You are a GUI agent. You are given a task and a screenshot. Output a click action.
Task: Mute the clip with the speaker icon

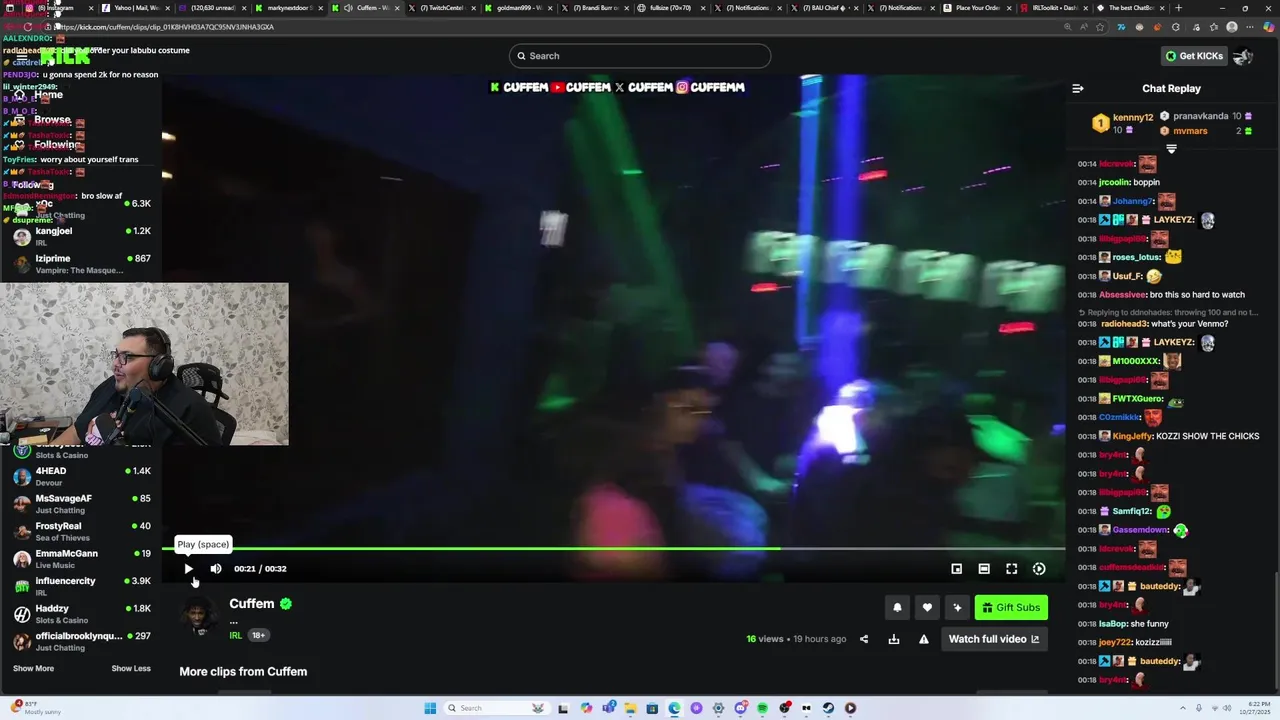pos(216,569)
